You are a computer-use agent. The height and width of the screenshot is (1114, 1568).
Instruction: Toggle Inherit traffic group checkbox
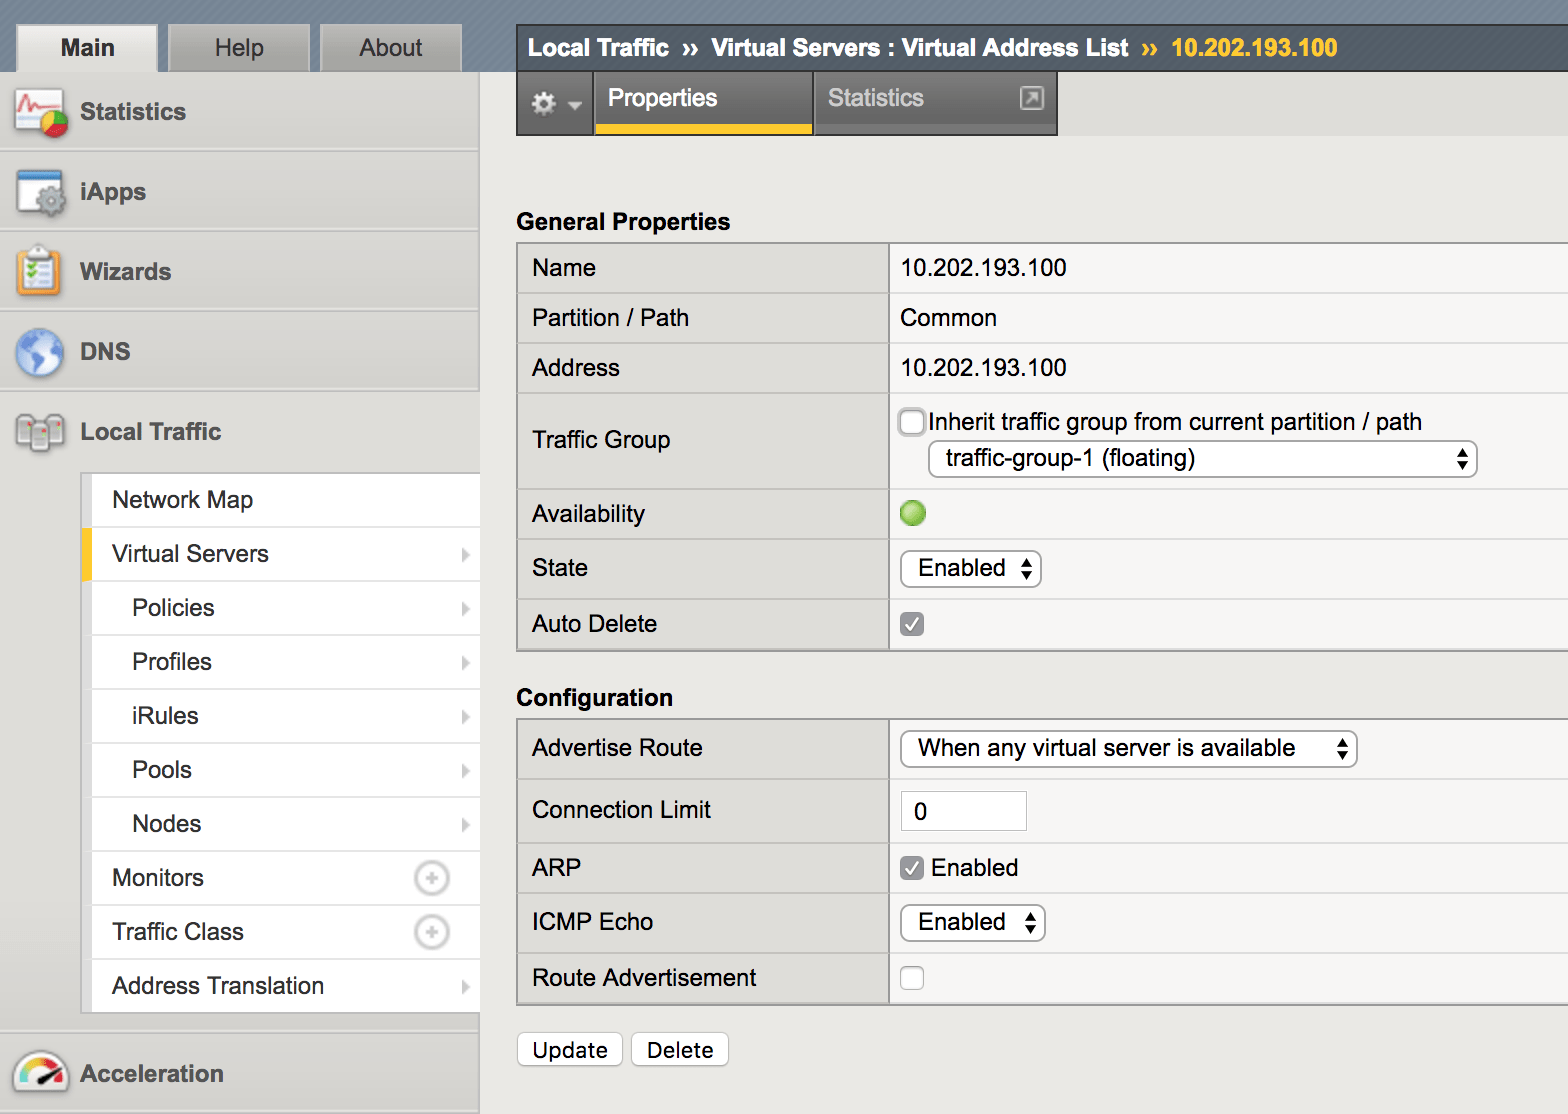(x=911, y=422)
